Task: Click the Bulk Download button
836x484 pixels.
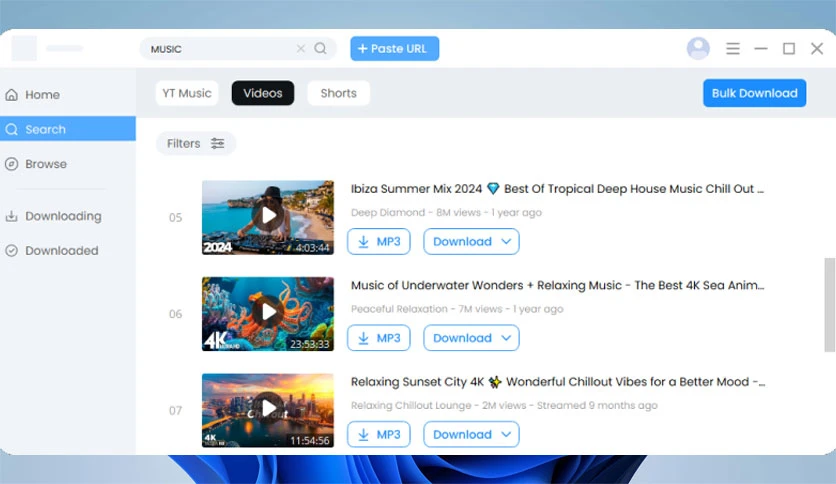Action: (x=754, y=93)
